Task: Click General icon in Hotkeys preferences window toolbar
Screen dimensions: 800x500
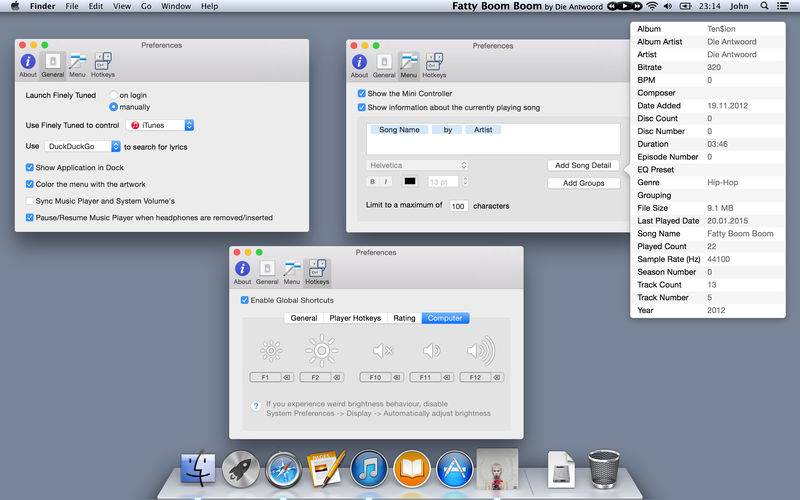Action: coord(267,272)
